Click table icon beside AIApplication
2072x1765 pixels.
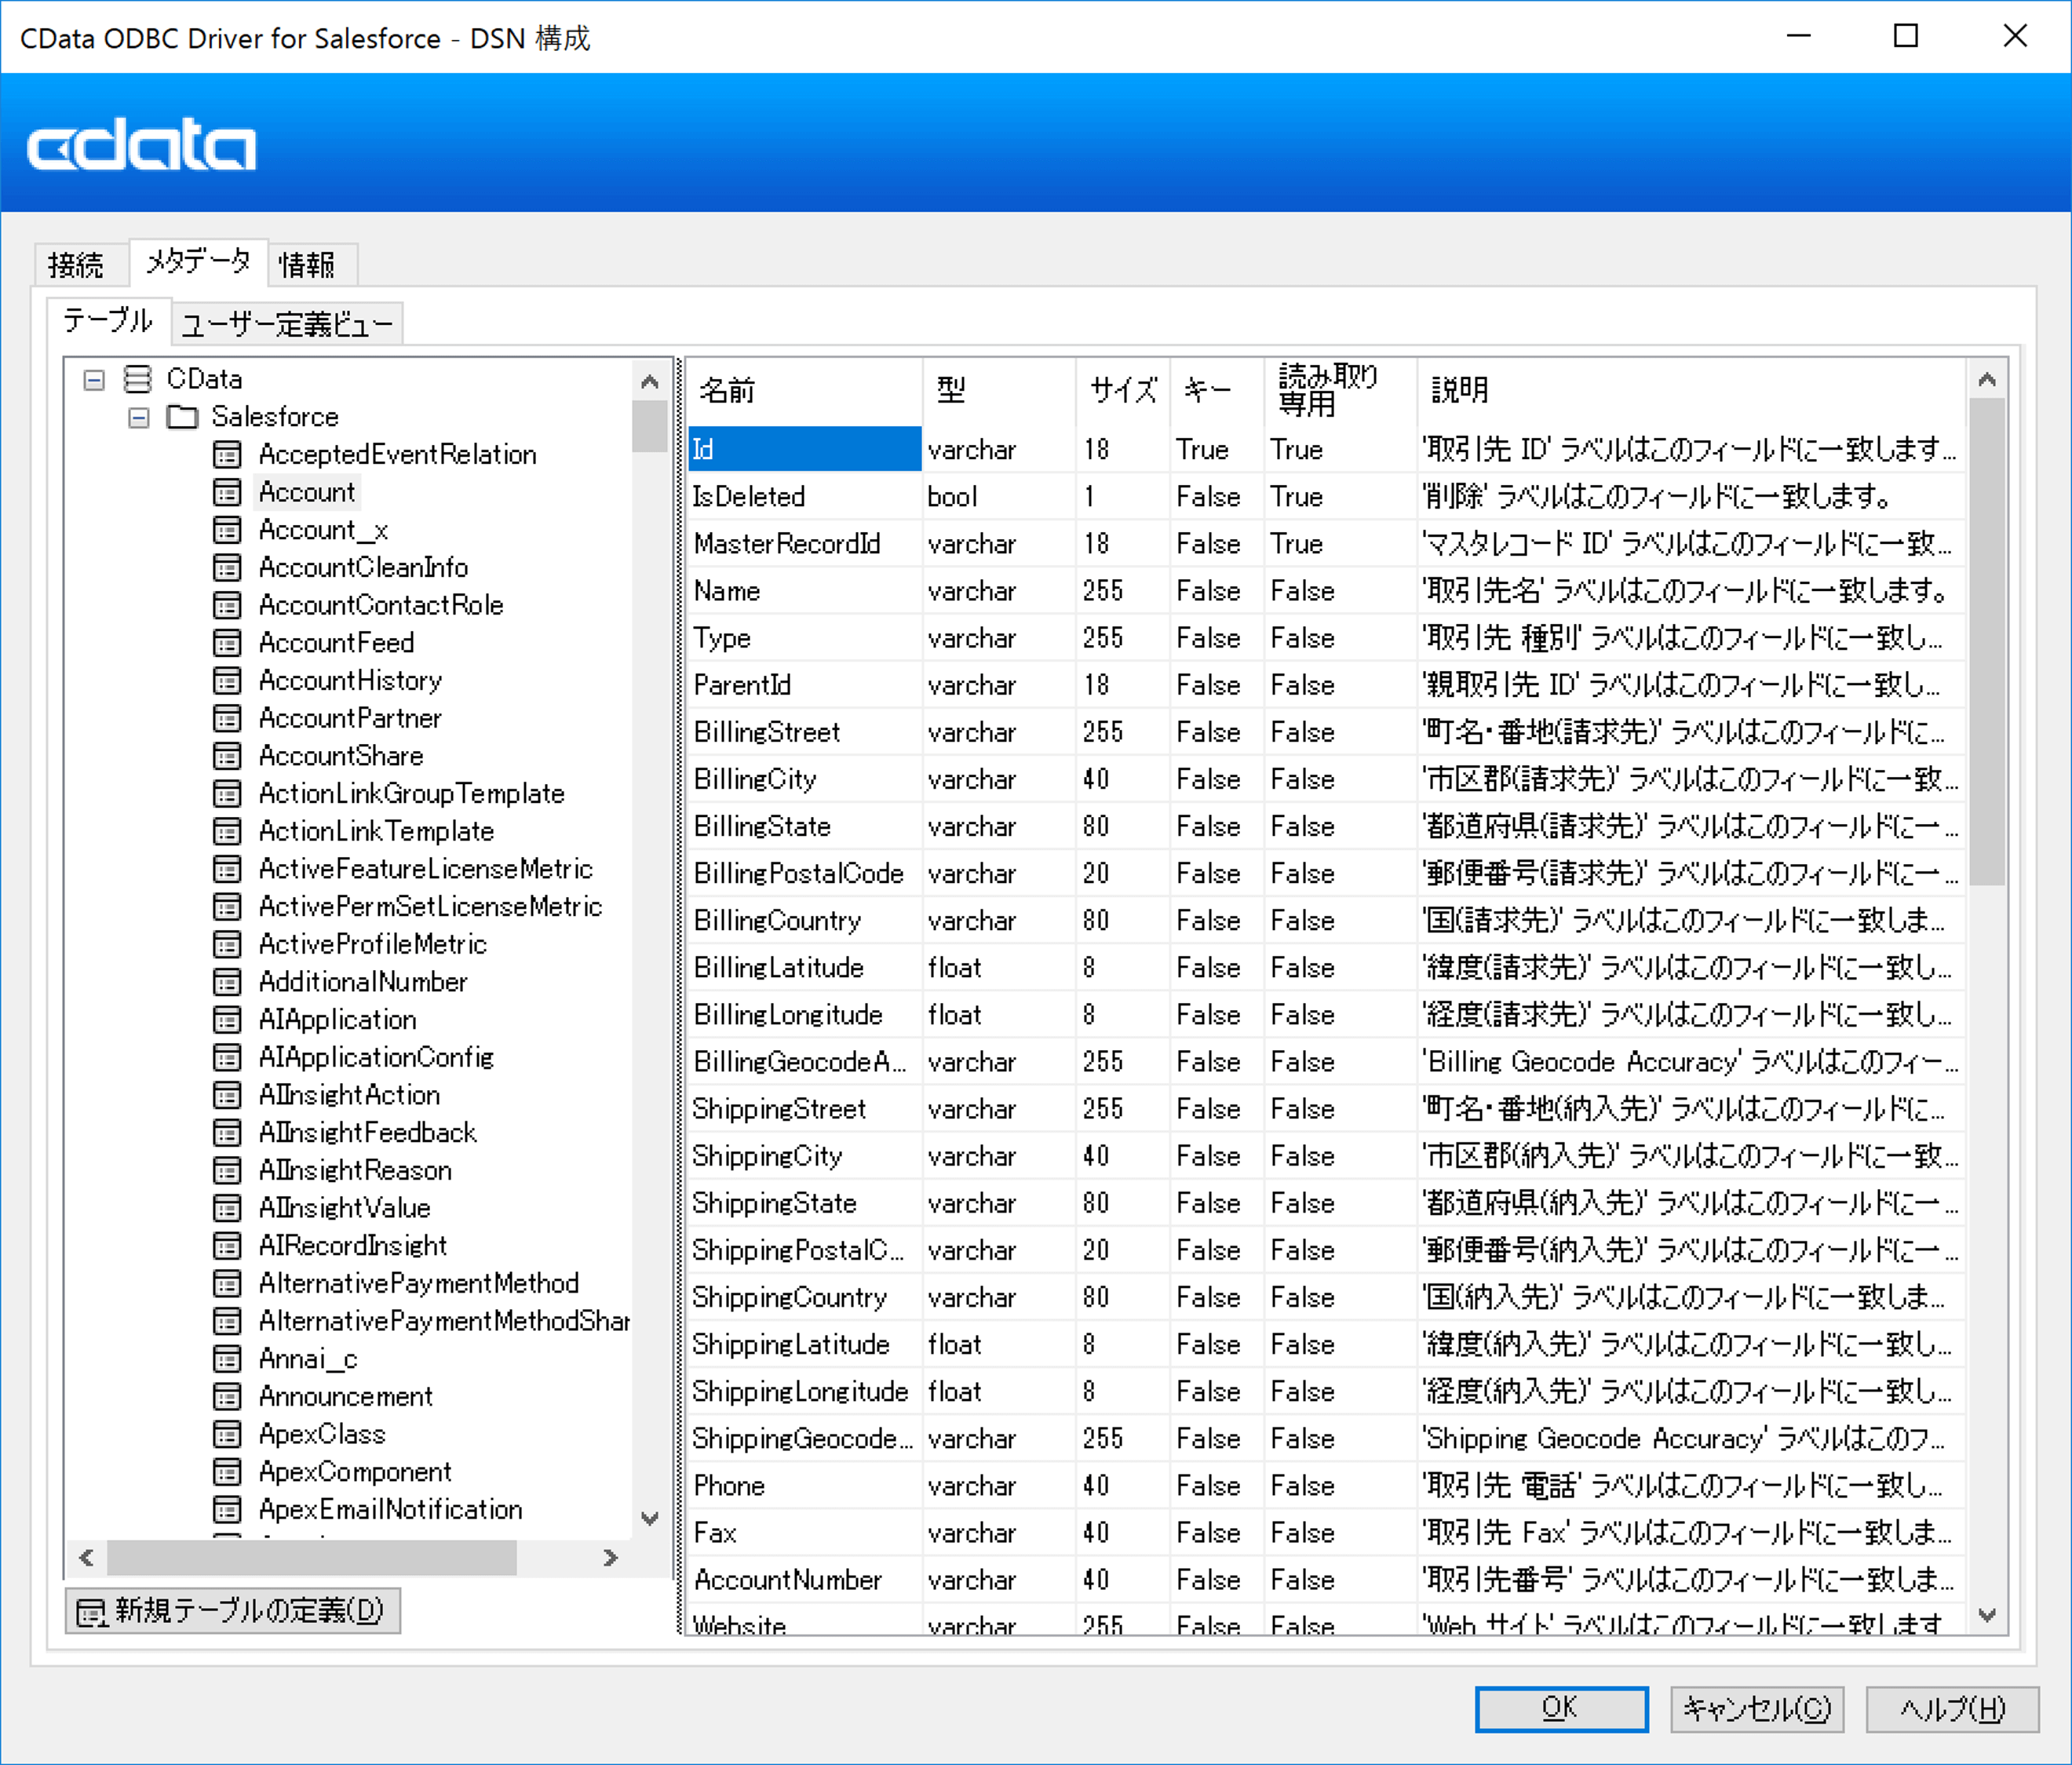tap(227, 1020)
